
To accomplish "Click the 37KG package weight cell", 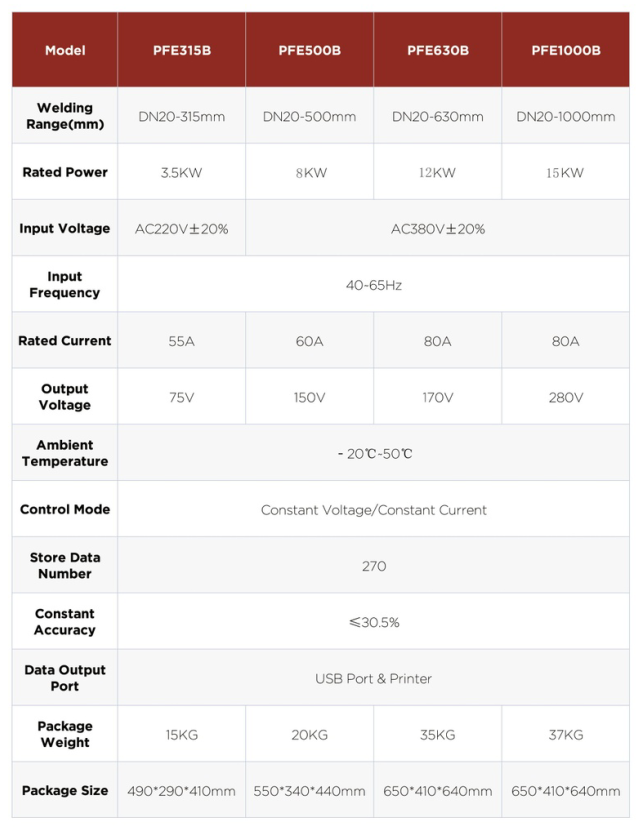I will point(565,735).
